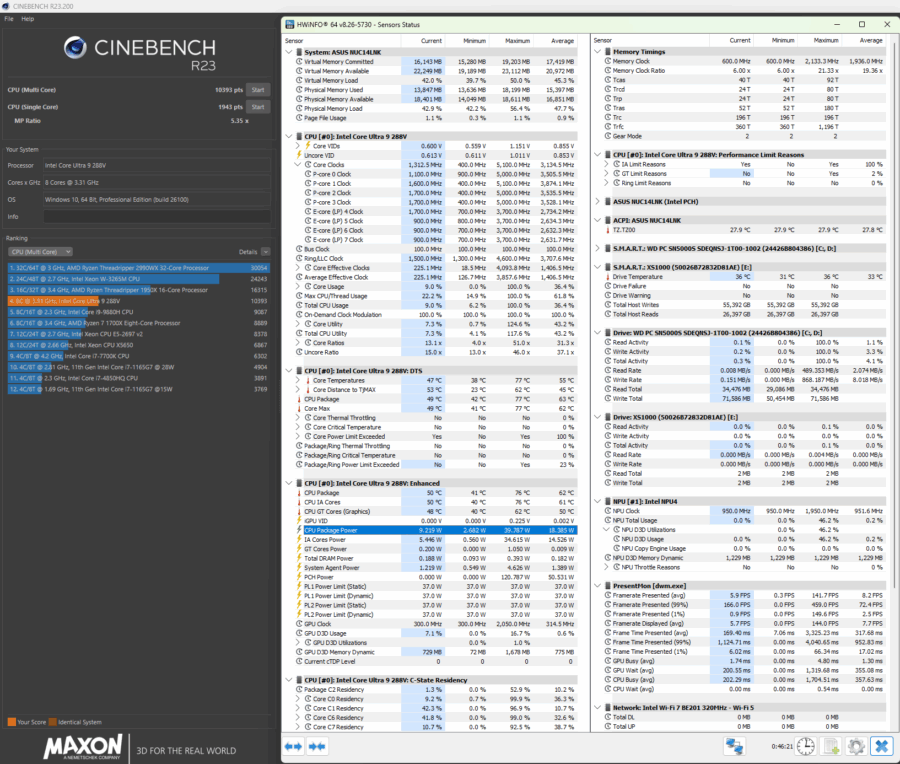Click the blue X icon to close sensors

(x=882, y=746)
